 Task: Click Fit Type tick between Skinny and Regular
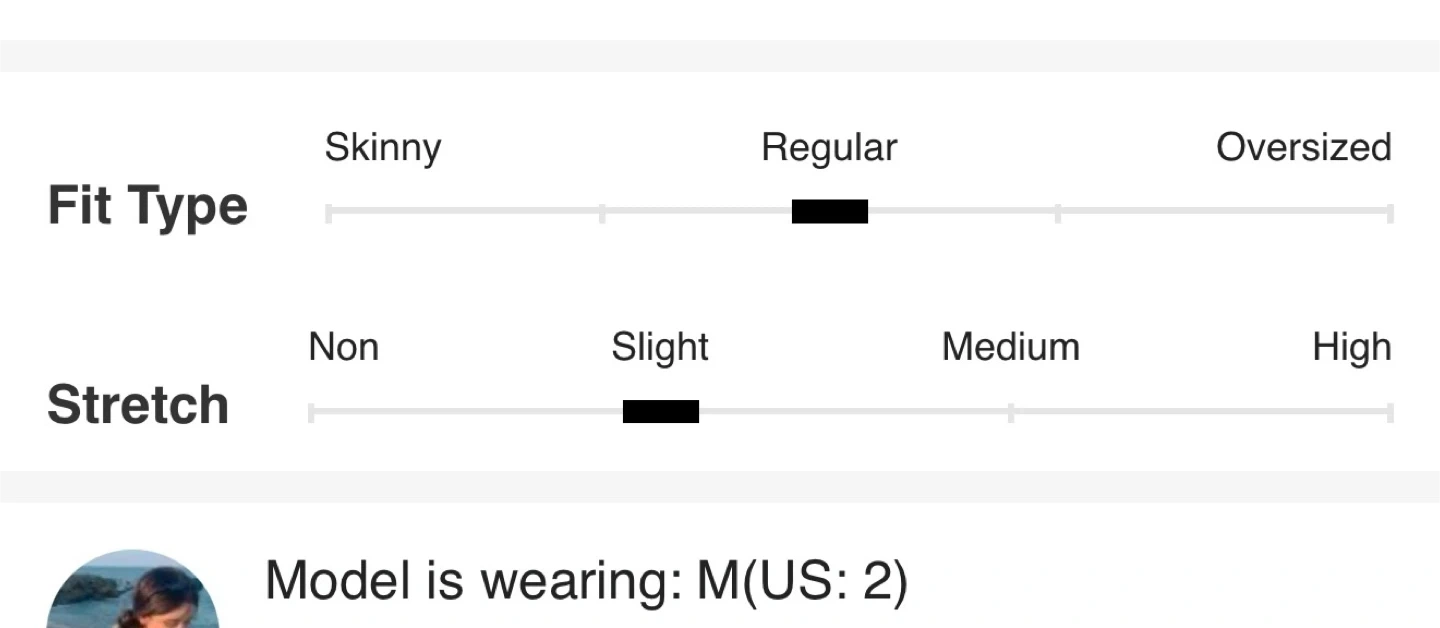[602, 213]
